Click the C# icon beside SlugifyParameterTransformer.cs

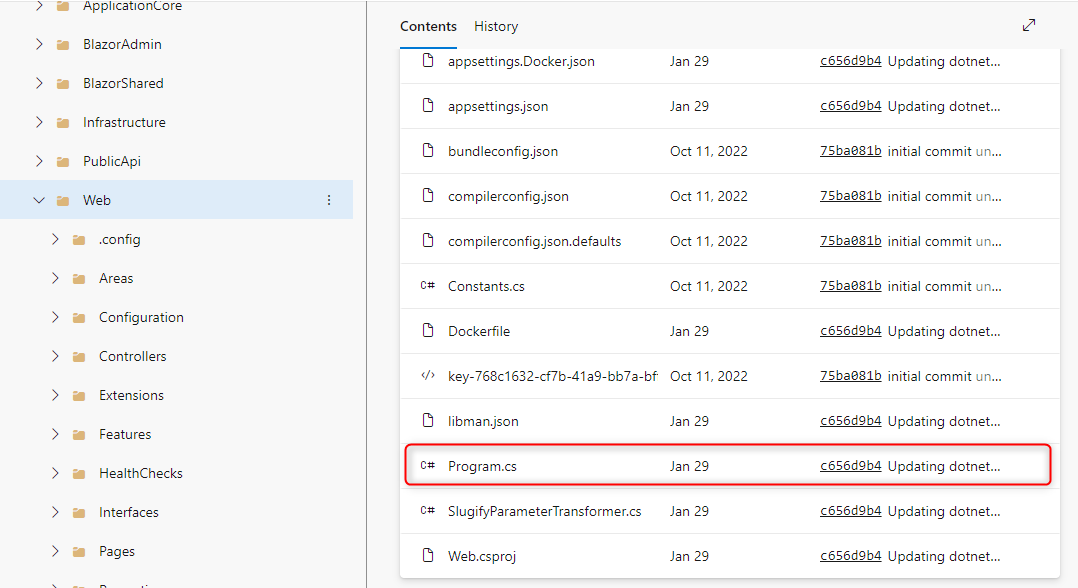pyautogui.click(x=428, y=511)
